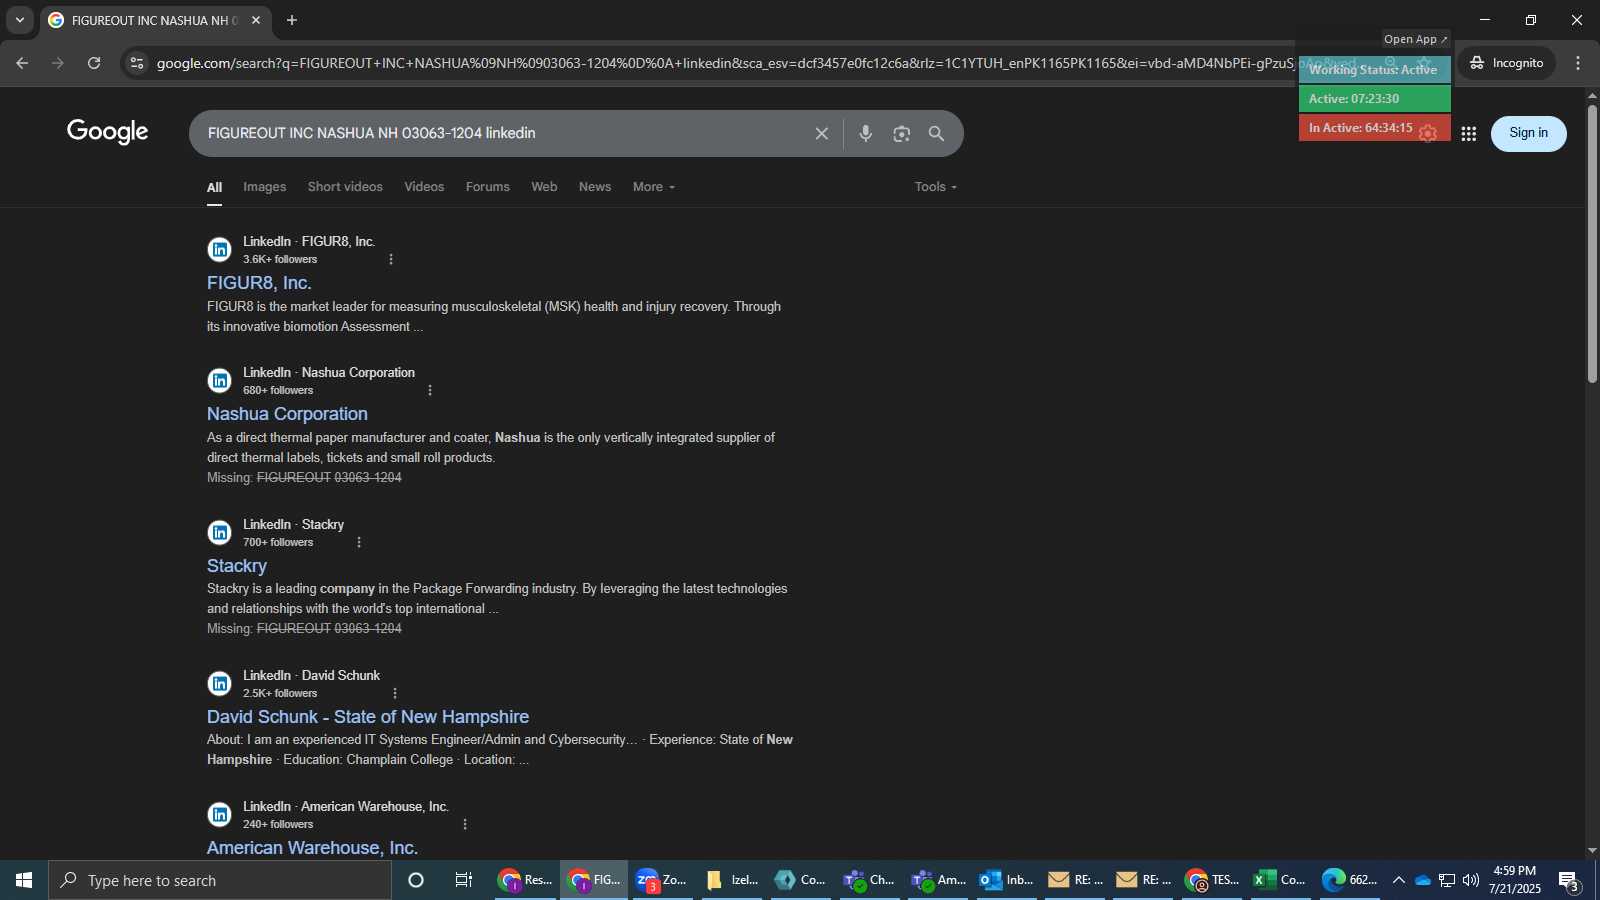
Task: Open FIGUR8, Inc. LinkedIn link
Action: pyautogui.click(x=259, y=283)
